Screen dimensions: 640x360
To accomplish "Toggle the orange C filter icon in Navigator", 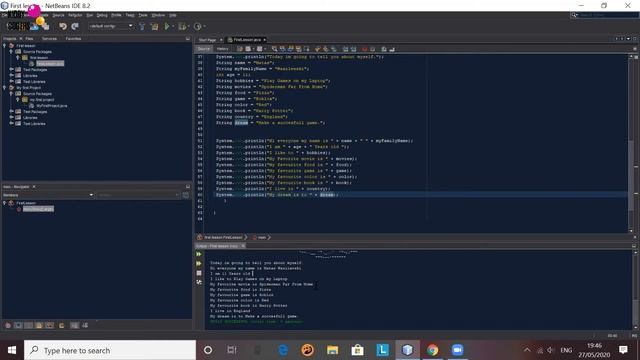I will click(62, 325).
